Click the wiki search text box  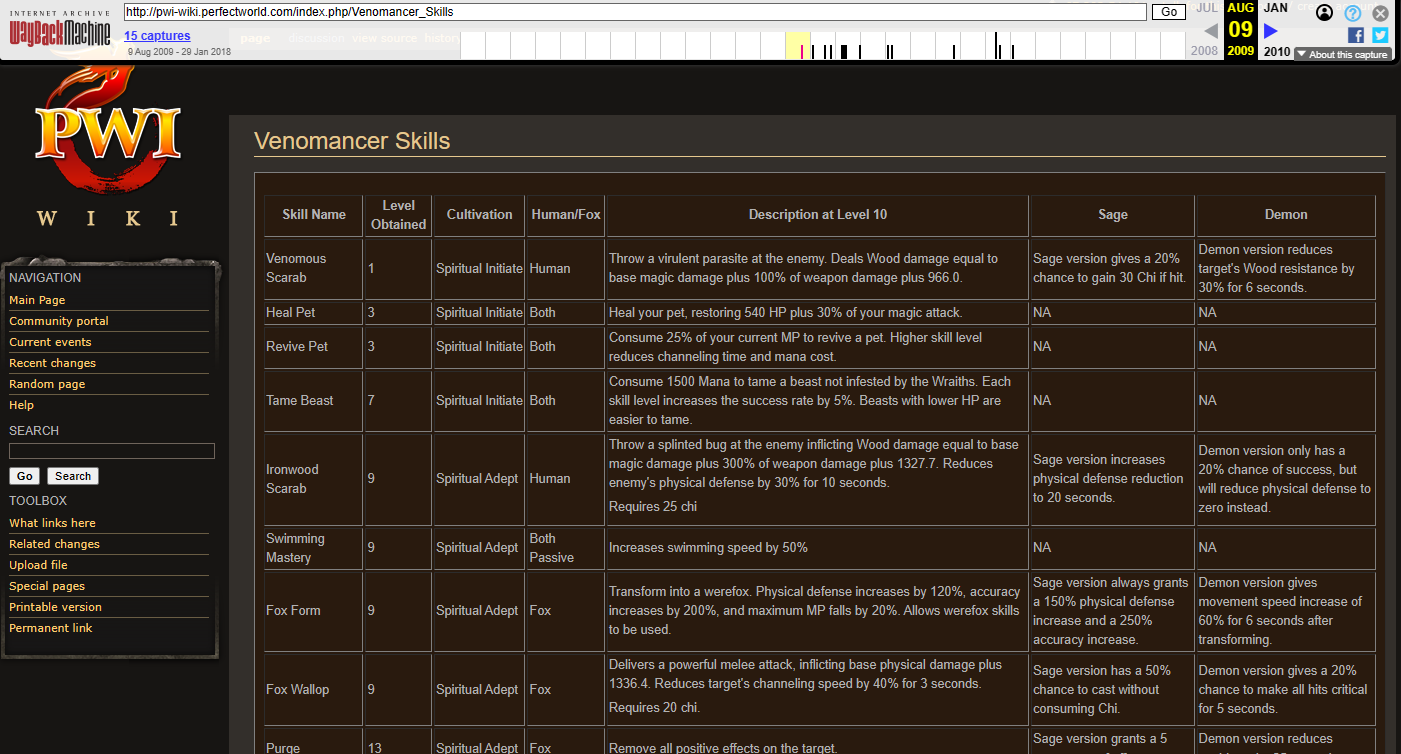click(112, 451)
